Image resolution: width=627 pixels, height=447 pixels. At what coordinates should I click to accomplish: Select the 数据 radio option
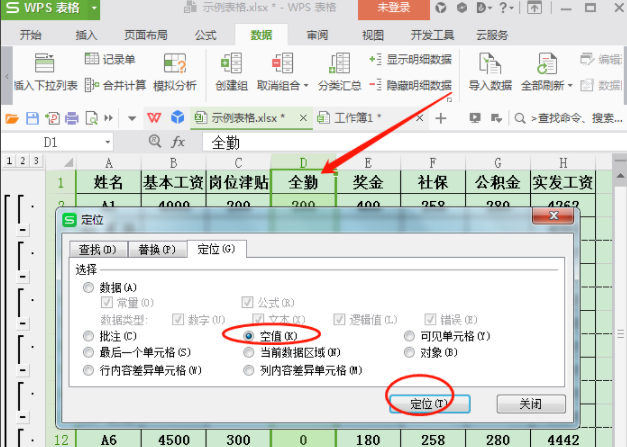pos(89,287)
